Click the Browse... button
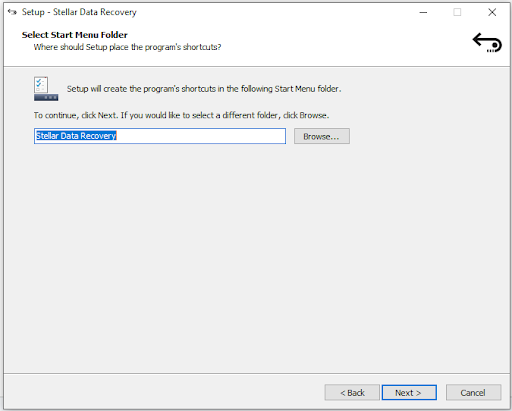The image size is (512, 411). (x=322, y=136)
